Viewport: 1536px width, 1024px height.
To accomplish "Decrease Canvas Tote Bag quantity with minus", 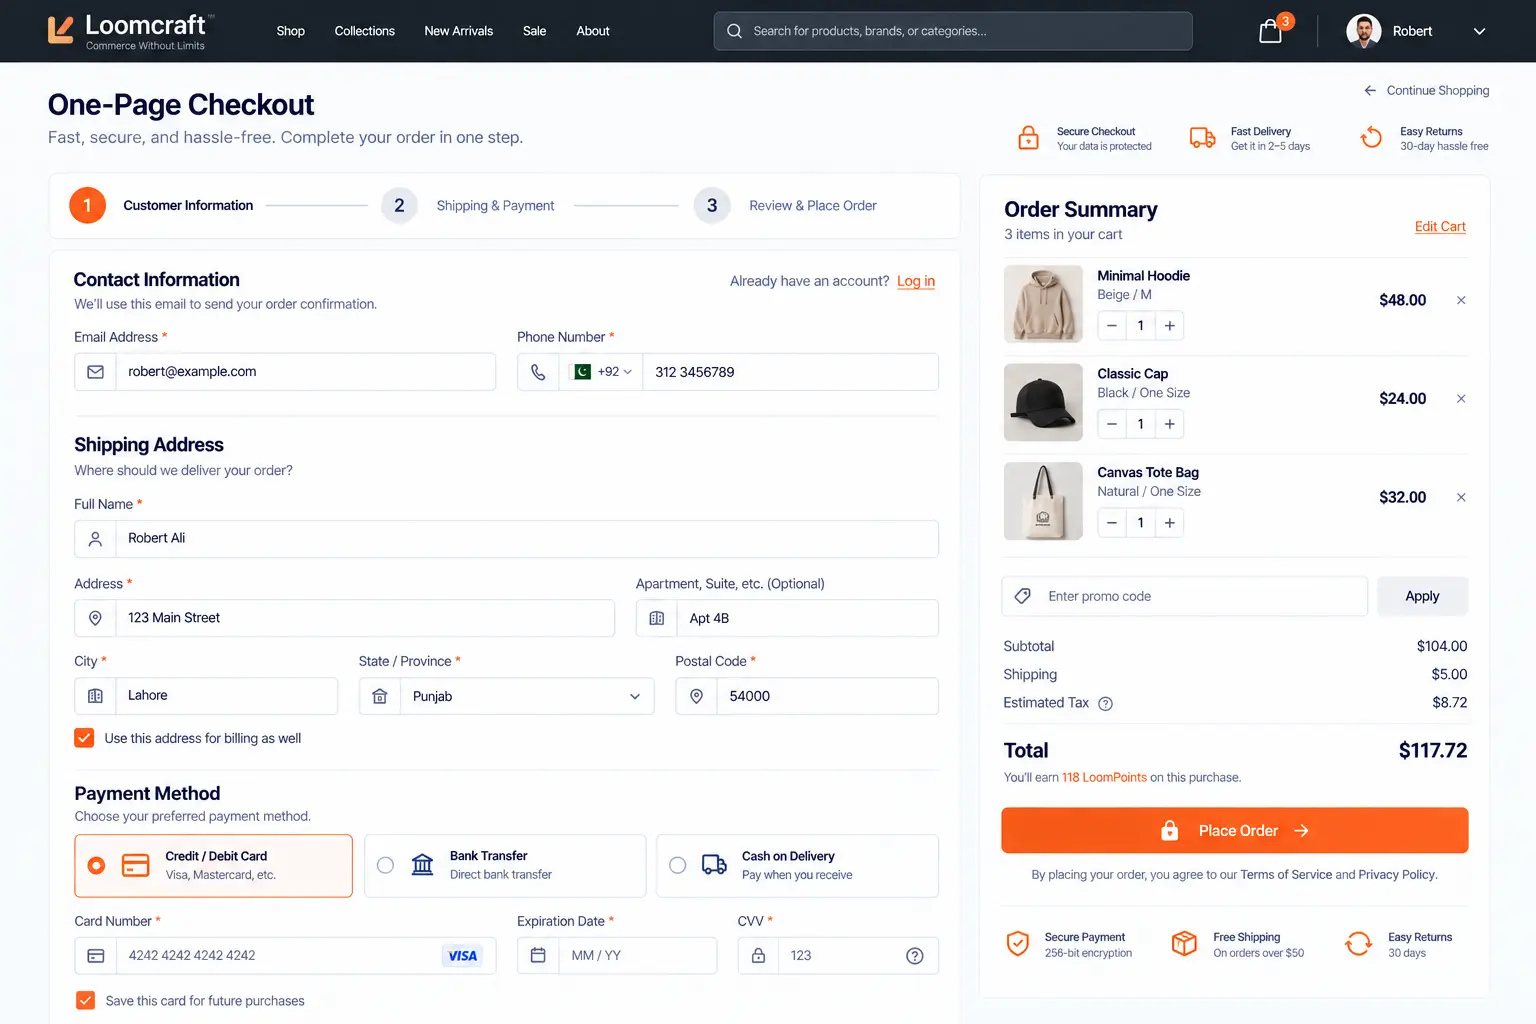I will point(1112,523).
